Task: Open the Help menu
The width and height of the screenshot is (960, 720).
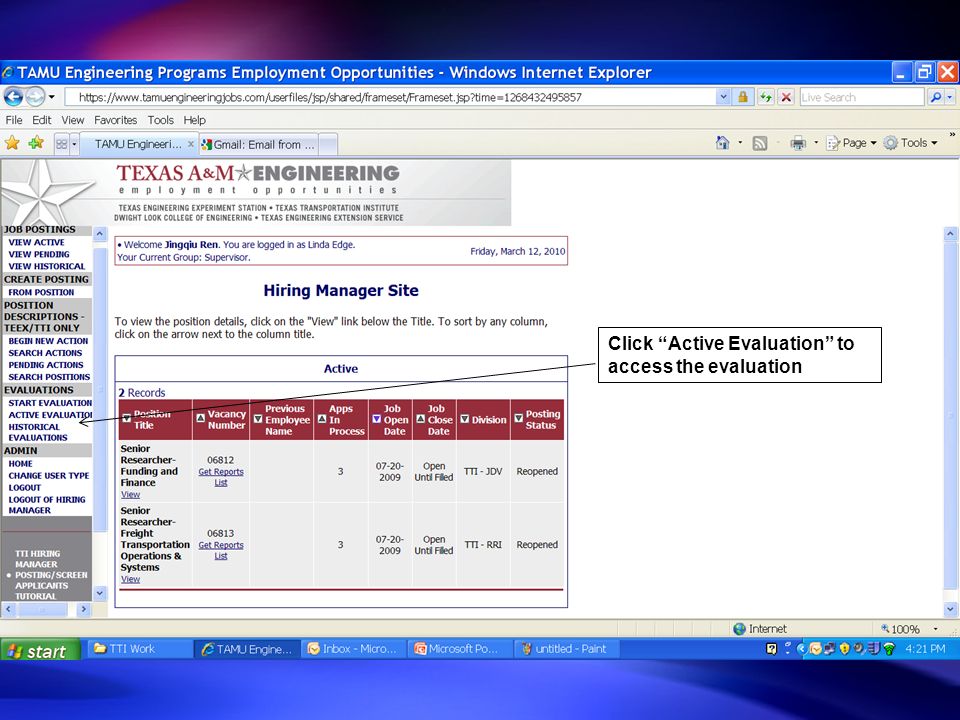Action: [194, 120]
